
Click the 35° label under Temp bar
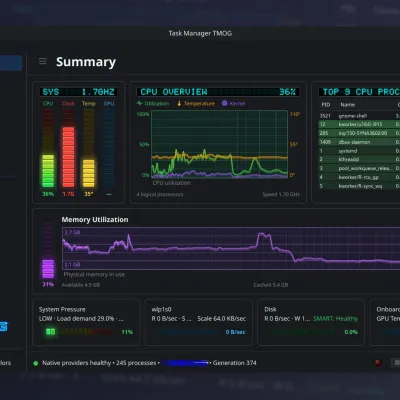(x=88, y=194)
